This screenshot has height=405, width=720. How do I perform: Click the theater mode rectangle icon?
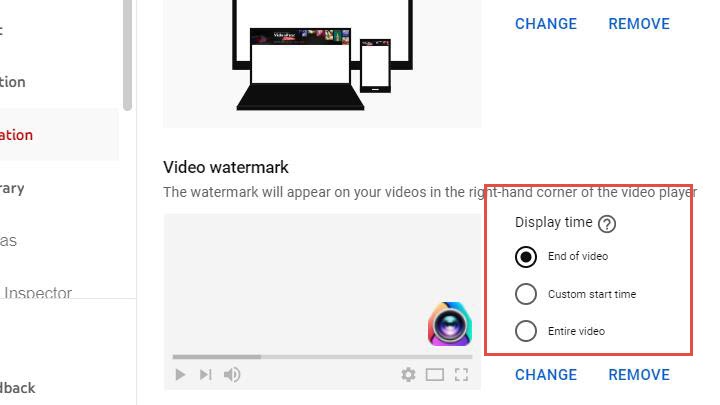point(434,375)
